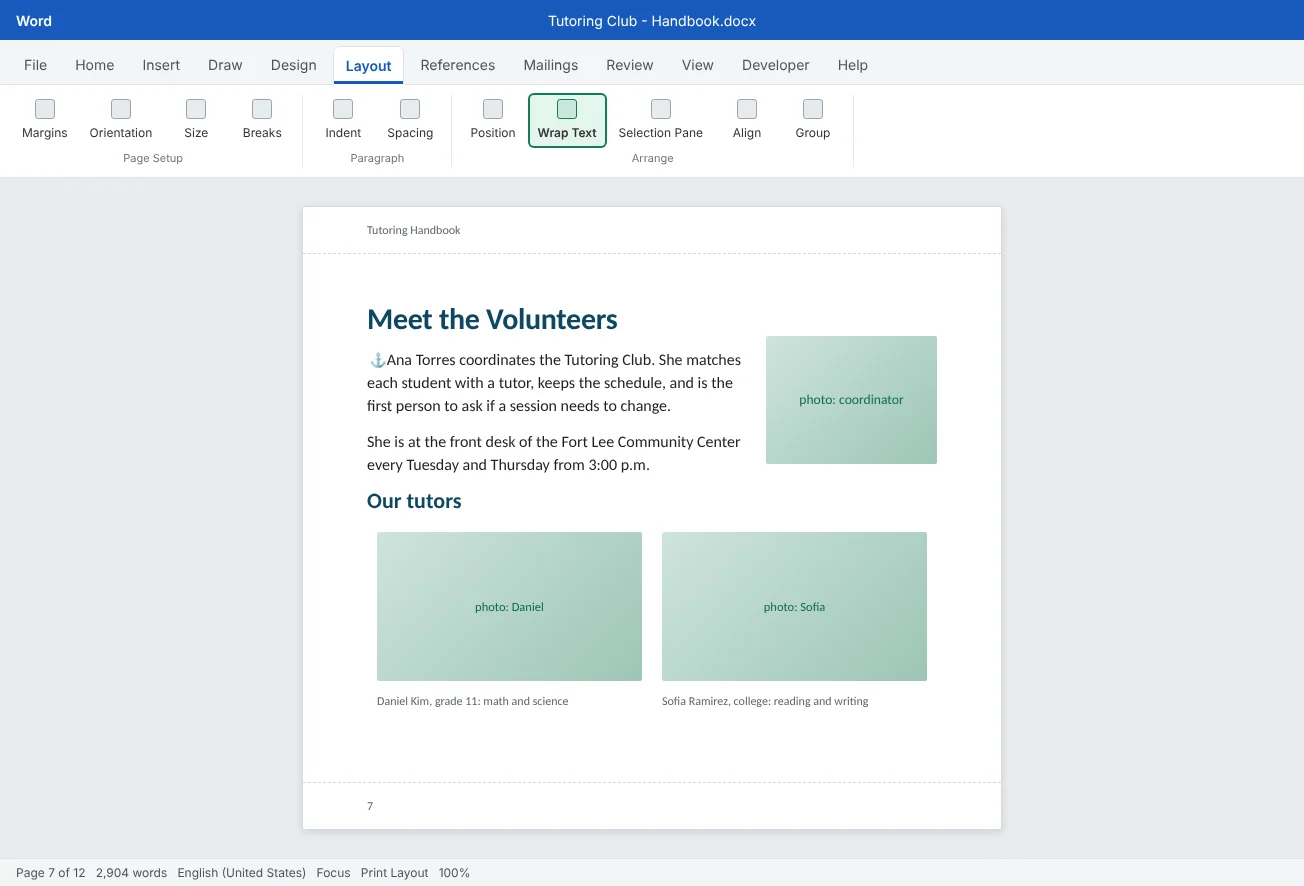The height and width of the screenshot is (886, 1304).
Task: Click the paragraph about the Fort Lee Community Center
Action: (554, 453)
